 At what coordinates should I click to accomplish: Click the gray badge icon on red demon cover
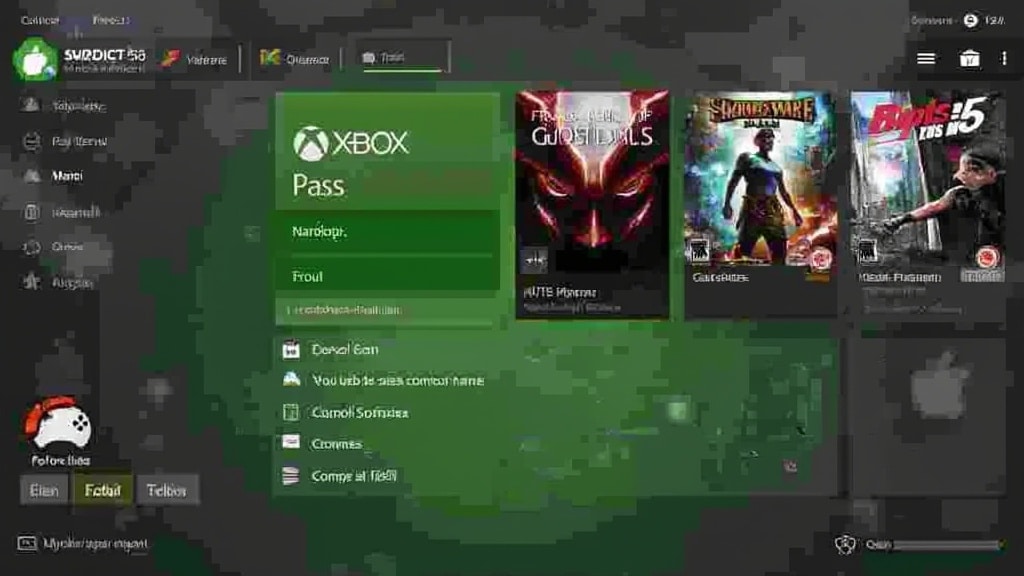pyautogui.click(x=534, y=260)
